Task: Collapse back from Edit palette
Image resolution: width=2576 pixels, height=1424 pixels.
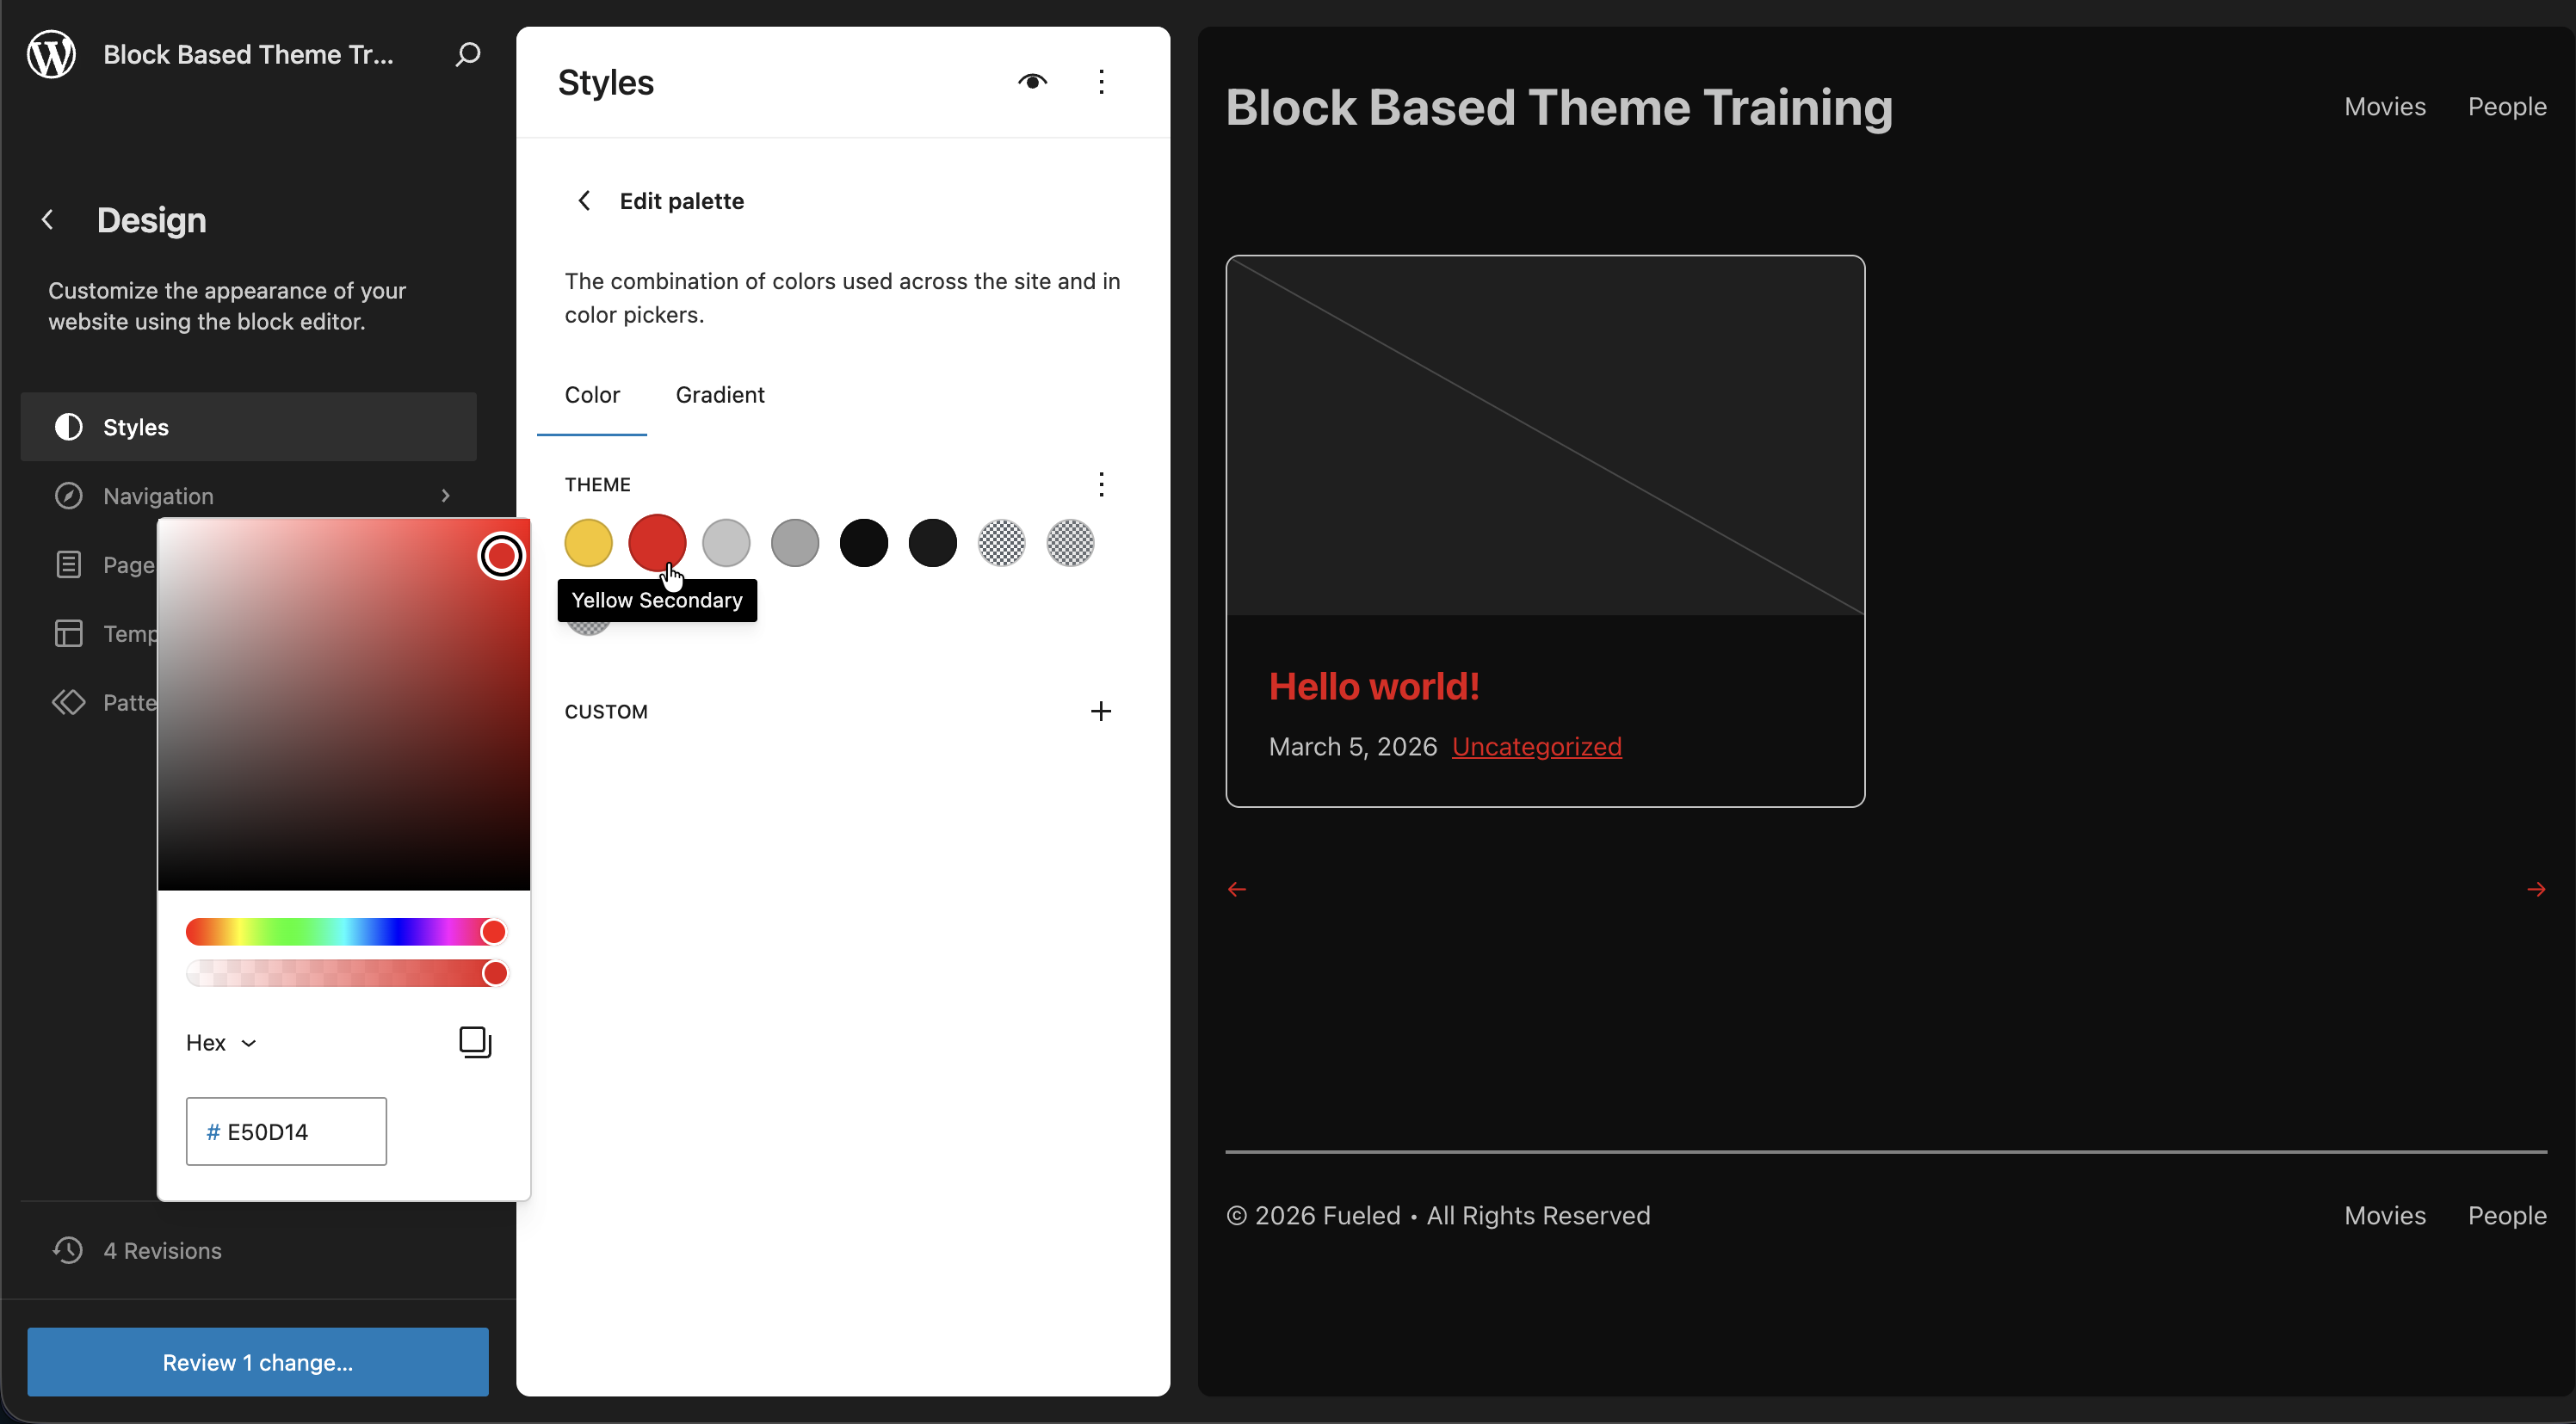Action: tap(584, 200)
